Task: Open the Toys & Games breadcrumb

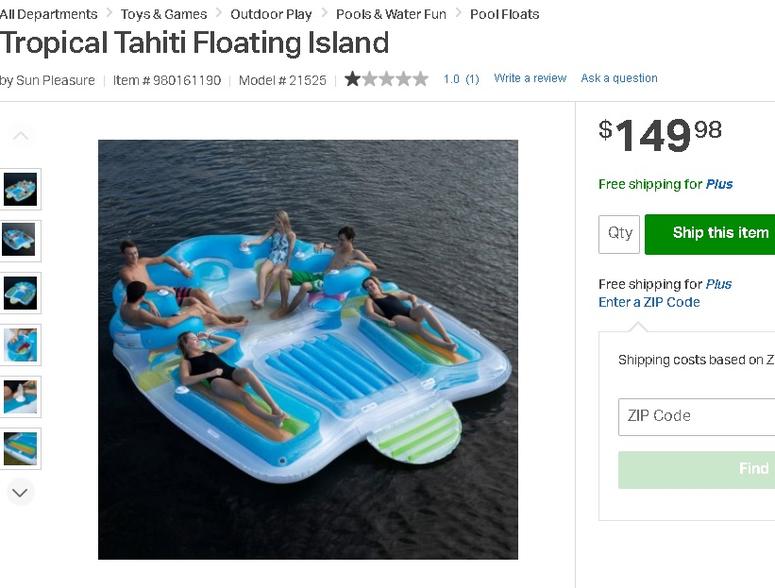Action: click(164, 14)
